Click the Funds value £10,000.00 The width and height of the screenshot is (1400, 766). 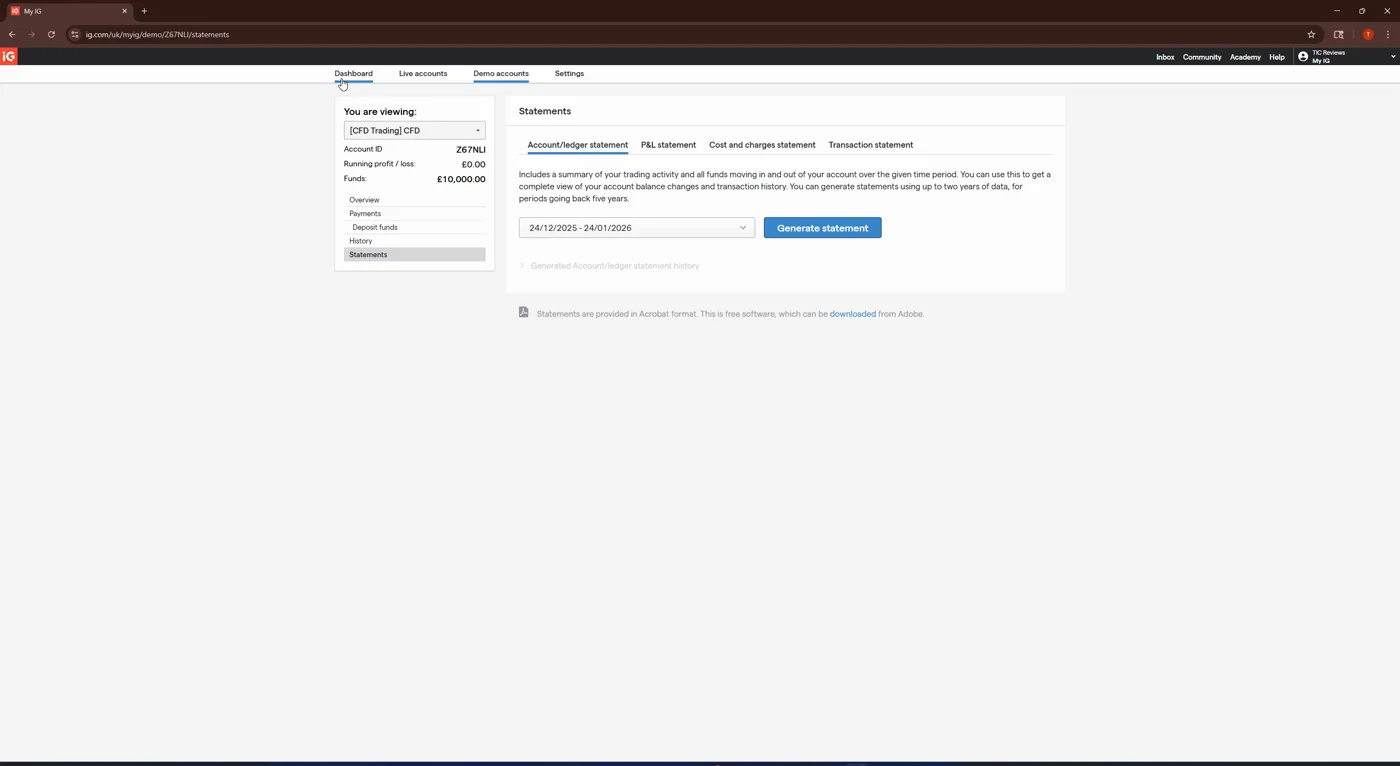pyautogui.click(x=461, y=179)
